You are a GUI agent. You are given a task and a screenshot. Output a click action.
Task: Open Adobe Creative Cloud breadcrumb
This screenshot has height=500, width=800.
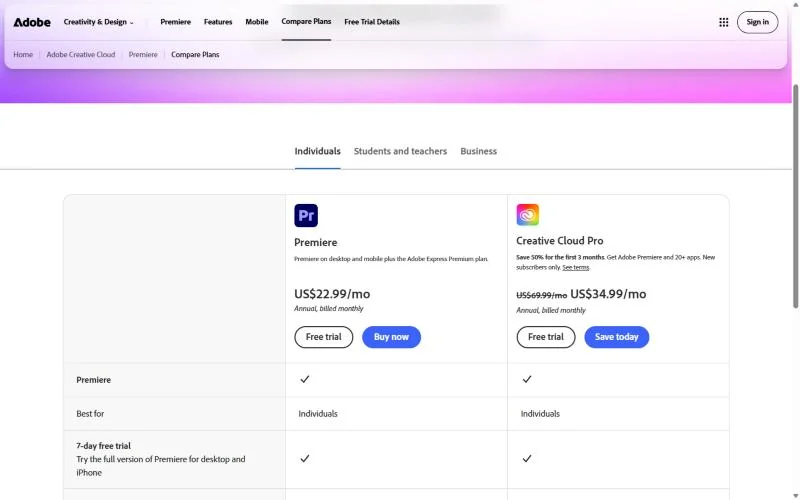(x=81, y=55)
